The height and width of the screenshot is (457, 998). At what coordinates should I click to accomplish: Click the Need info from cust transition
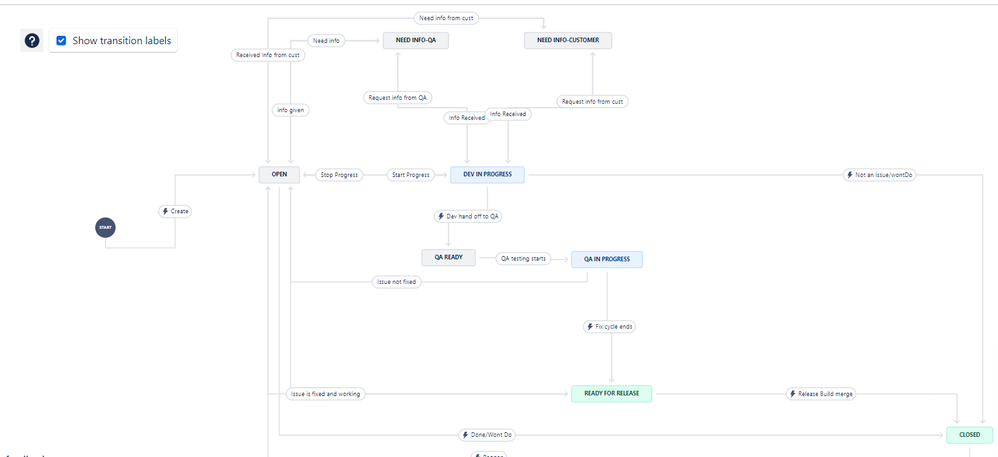(446, 18)
